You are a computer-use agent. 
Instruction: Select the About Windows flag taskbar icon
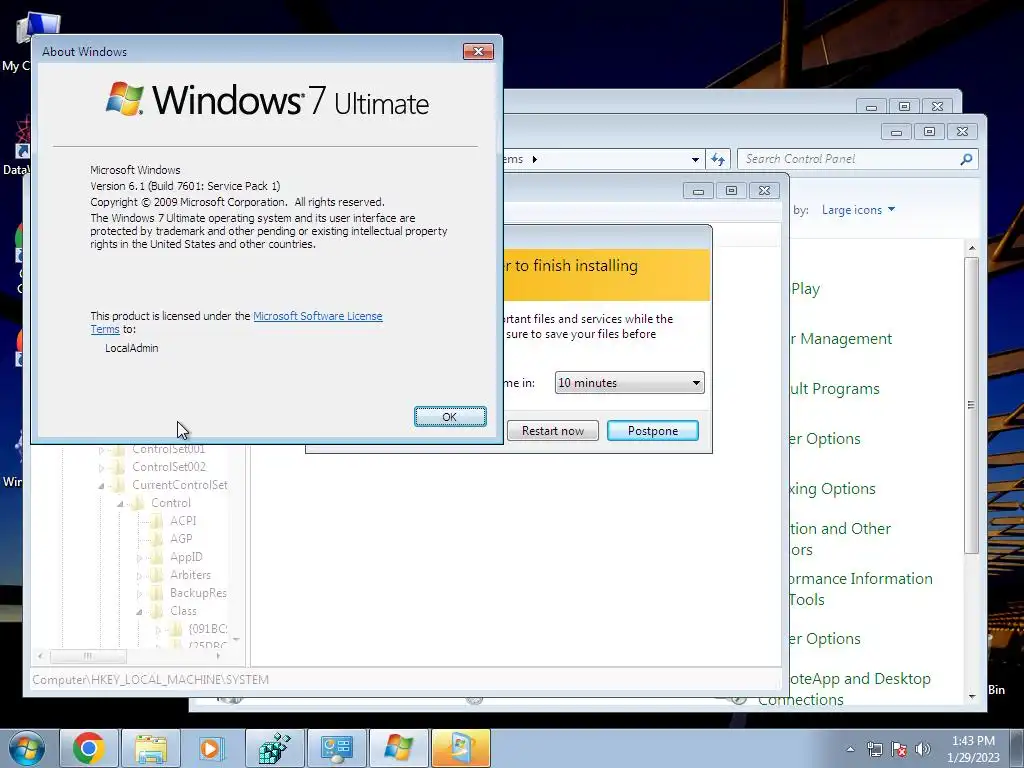click(398, 748)
